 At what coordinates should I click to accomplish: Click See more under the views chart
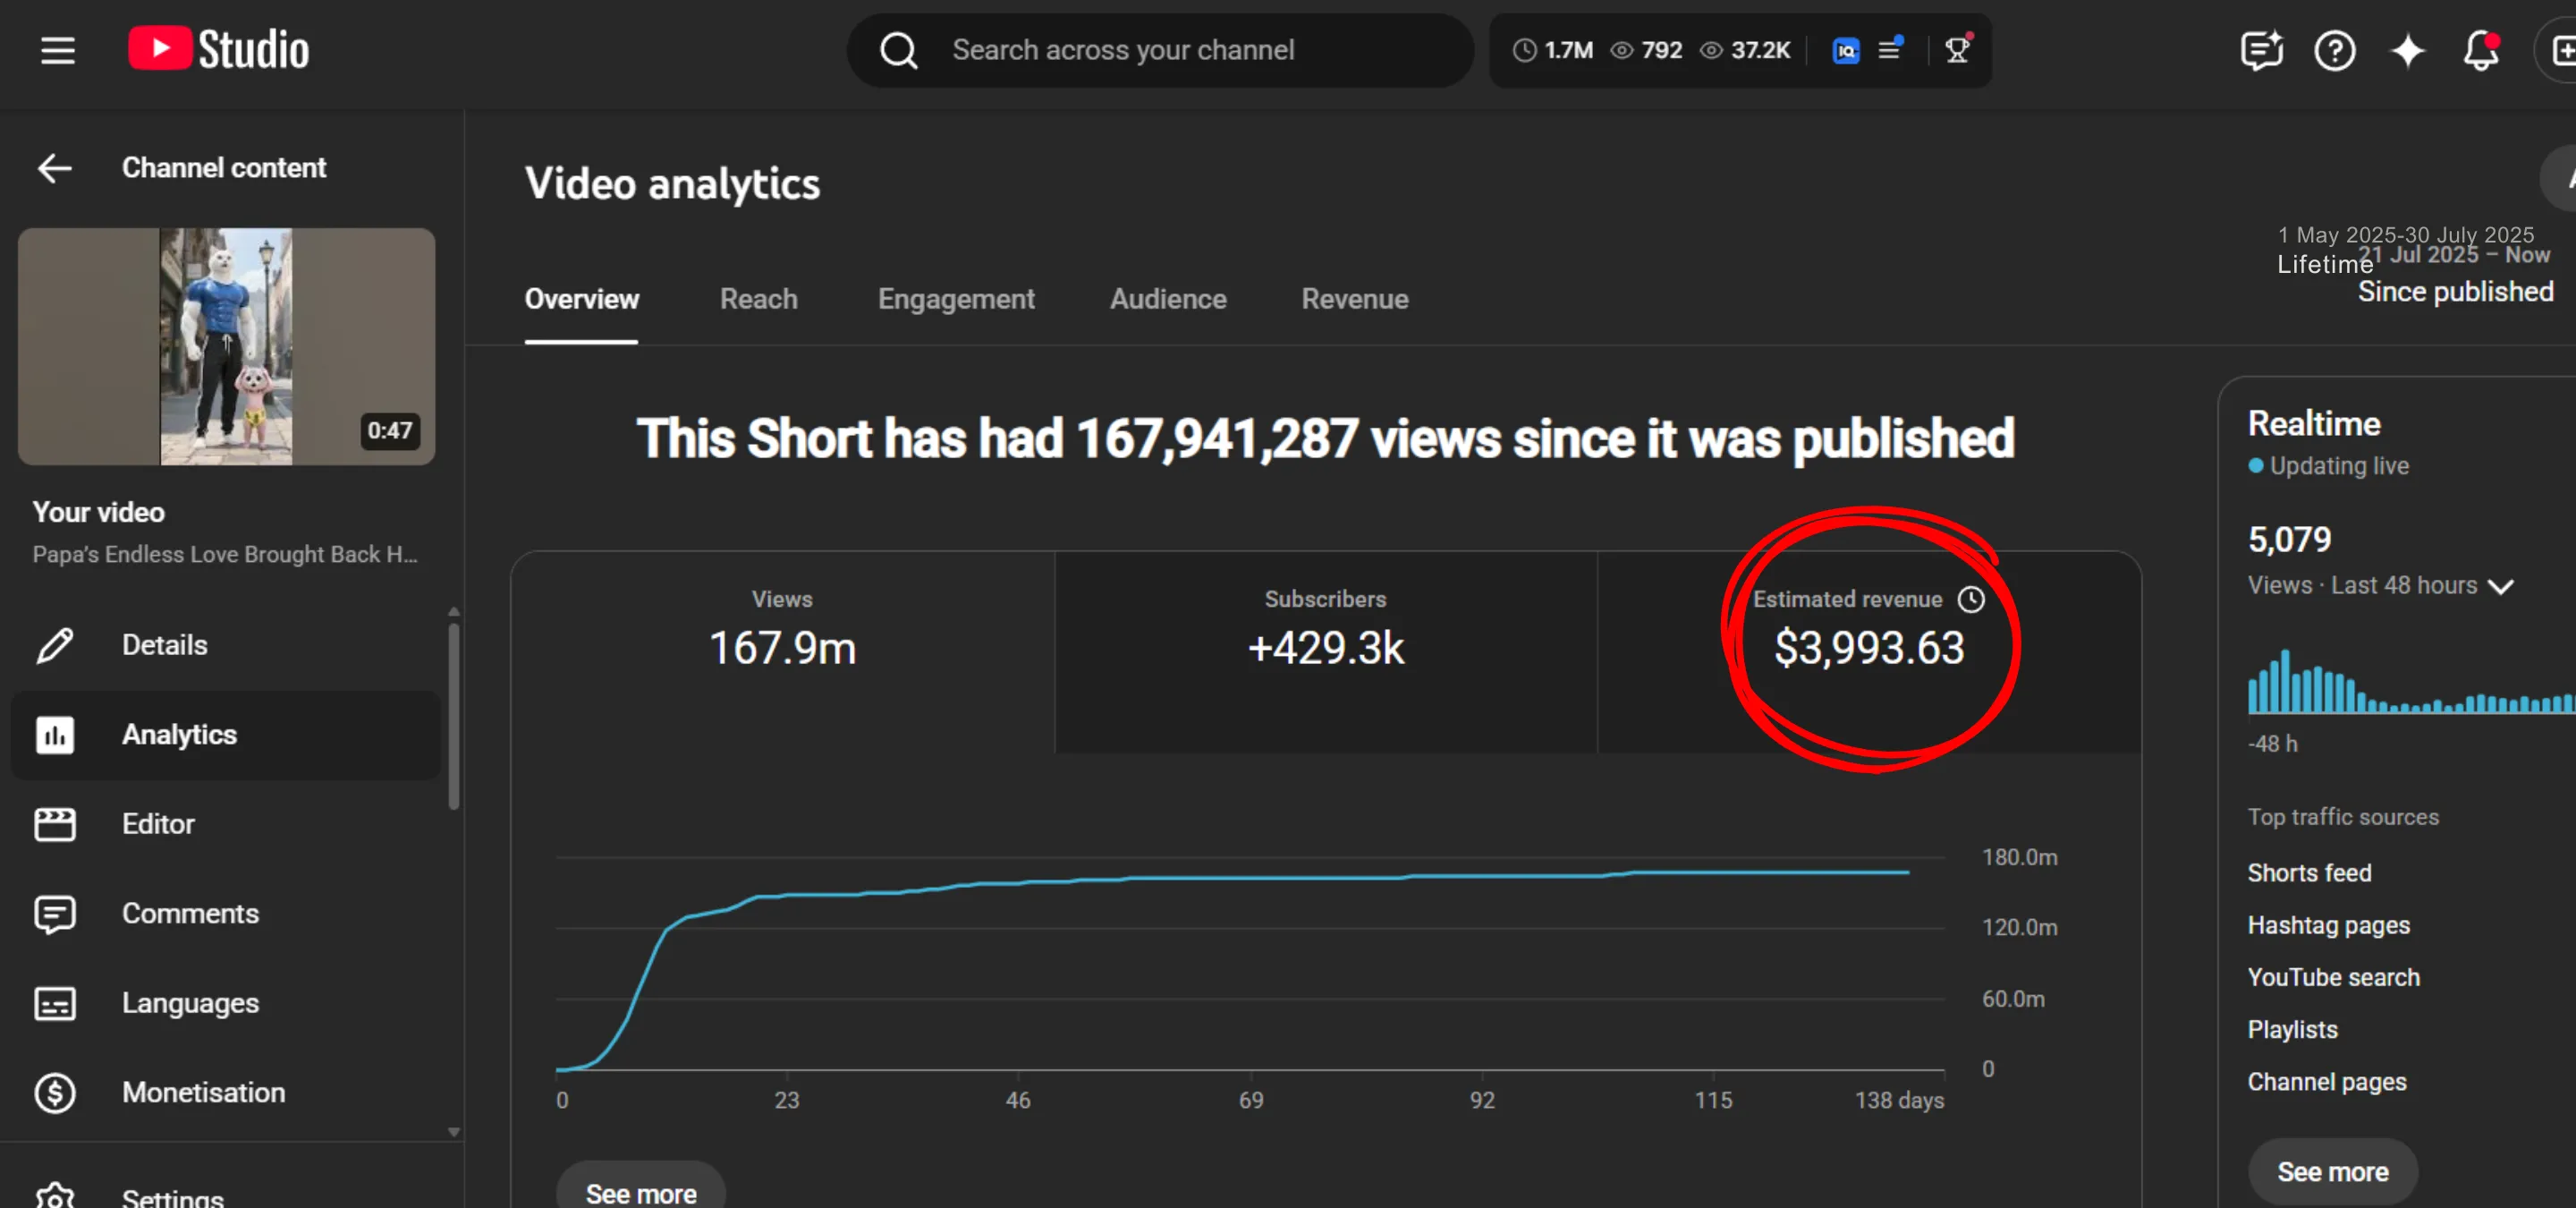tap(640, 1192)
